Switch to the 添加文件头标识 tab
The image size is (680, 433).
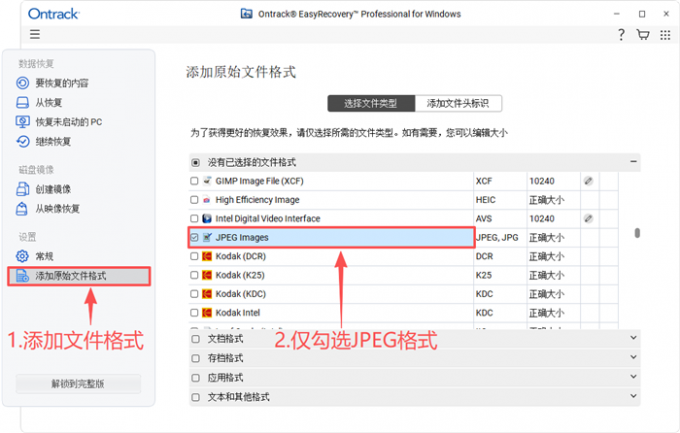coord(458,103)
